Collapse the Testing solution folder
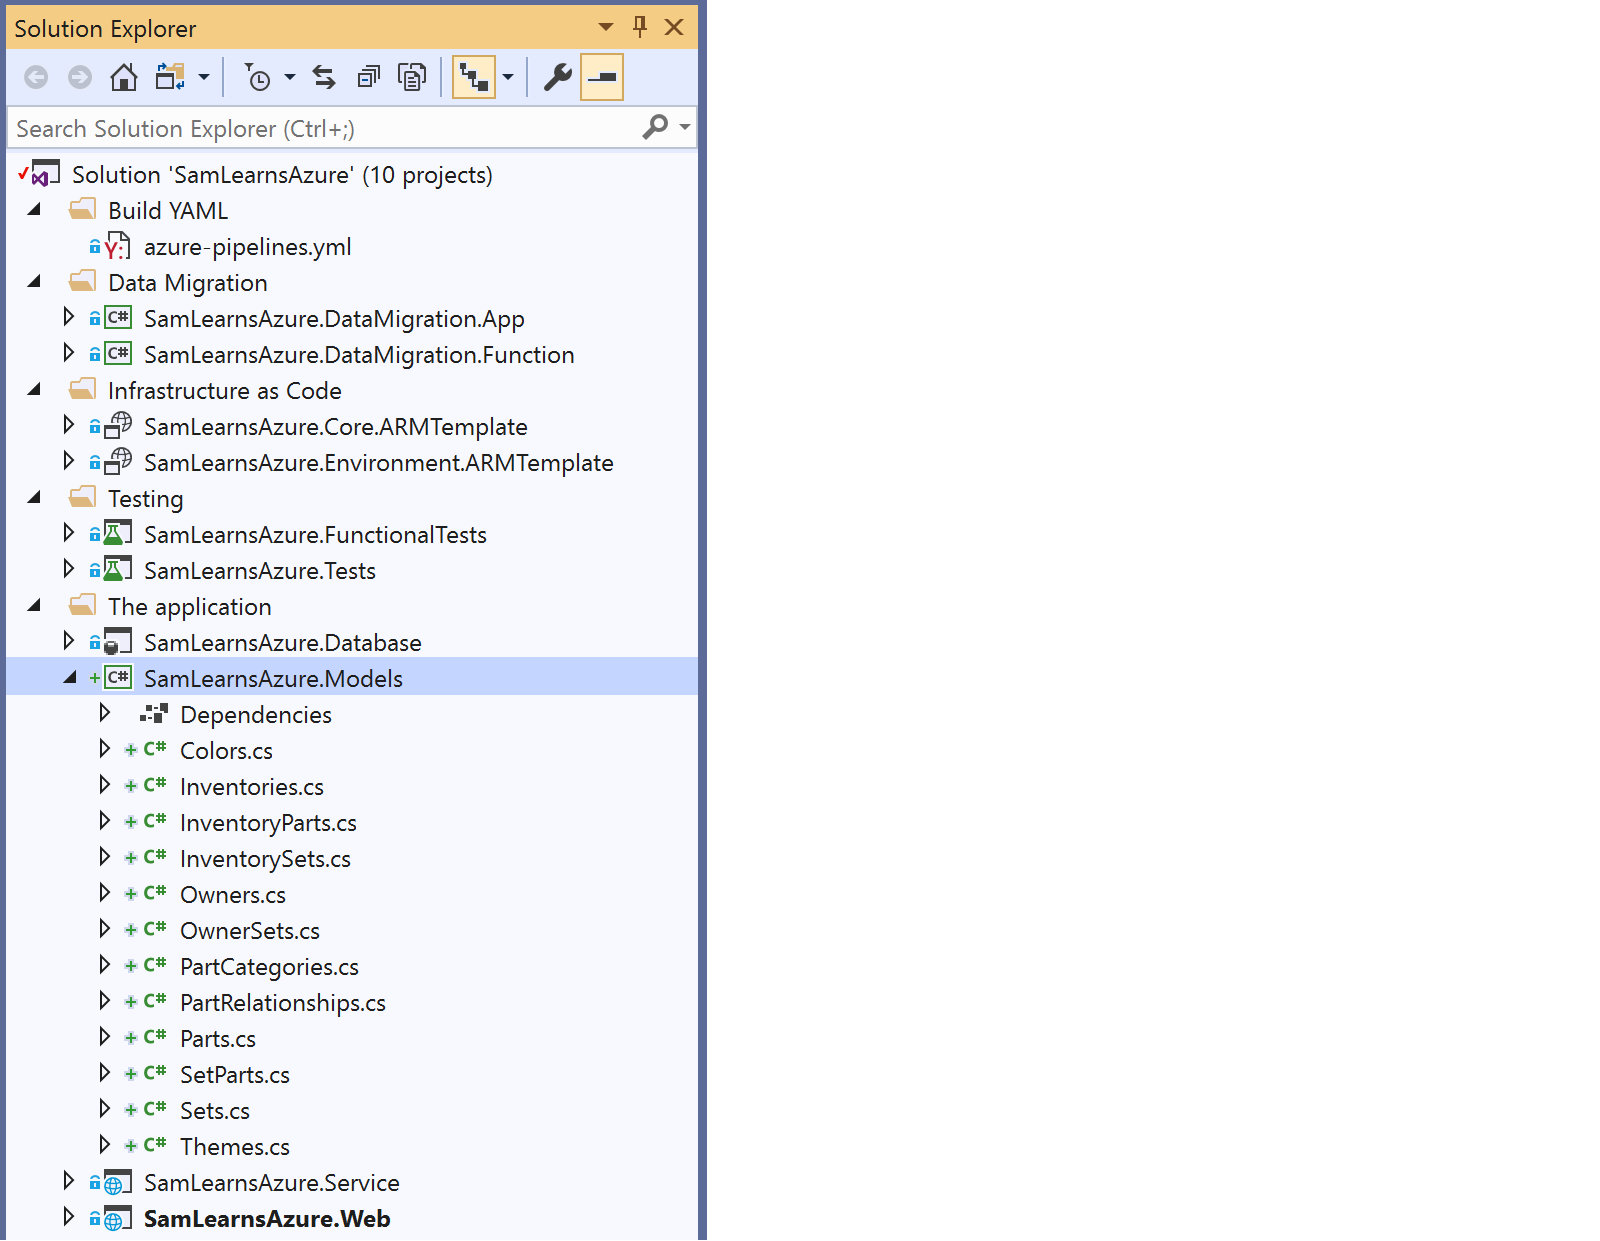Image resolution: width=1600 pixels, height=1241 pixels. [x=34, y=498]
